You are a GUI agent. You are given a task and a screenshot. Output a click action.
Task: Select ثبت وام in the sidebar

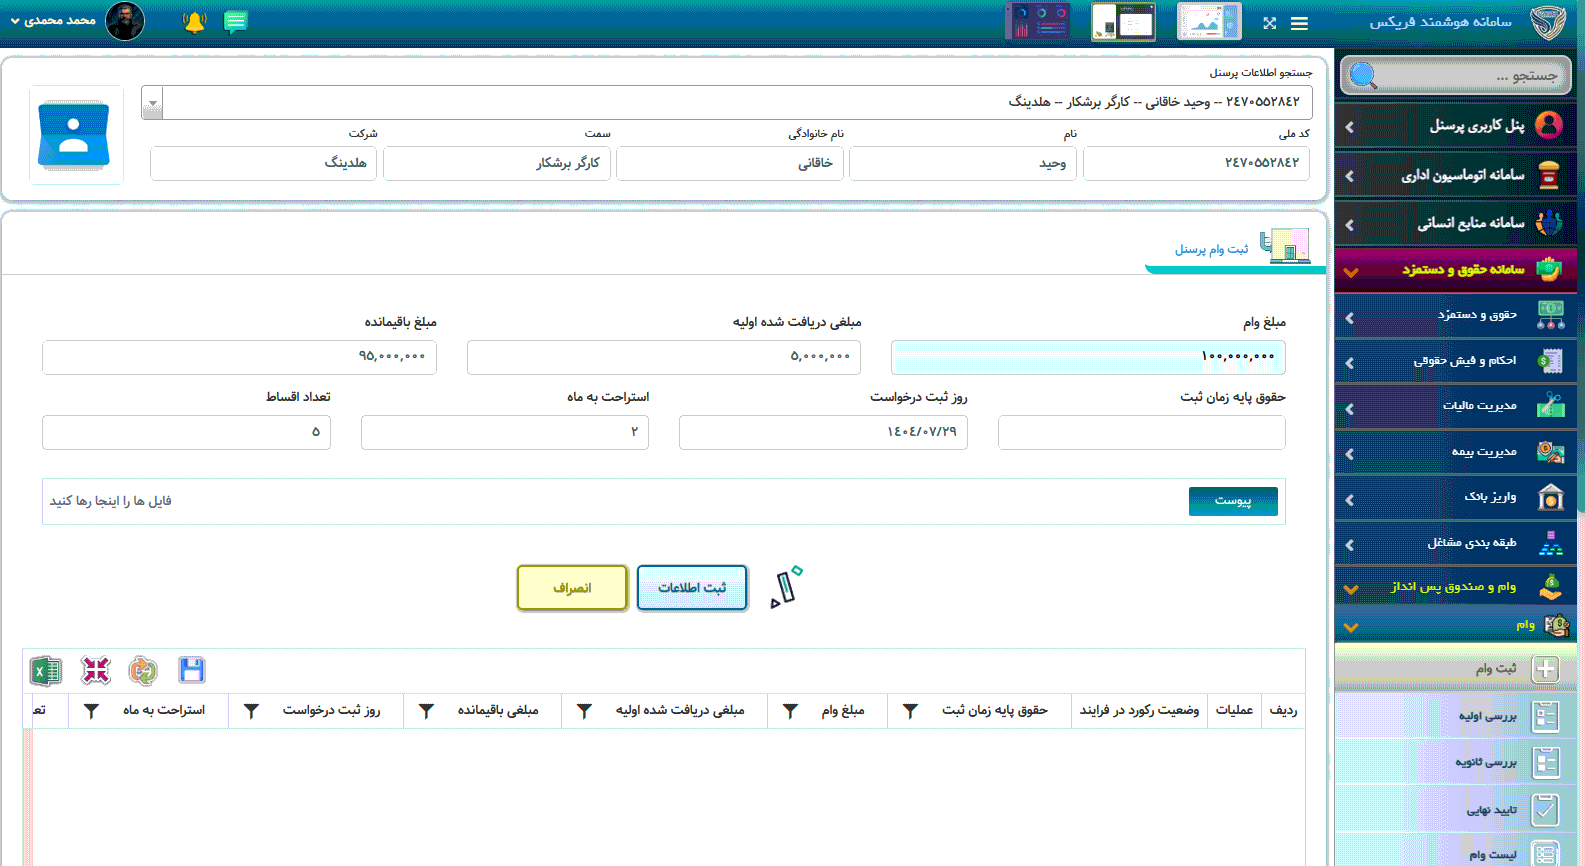coord(1495,669)
